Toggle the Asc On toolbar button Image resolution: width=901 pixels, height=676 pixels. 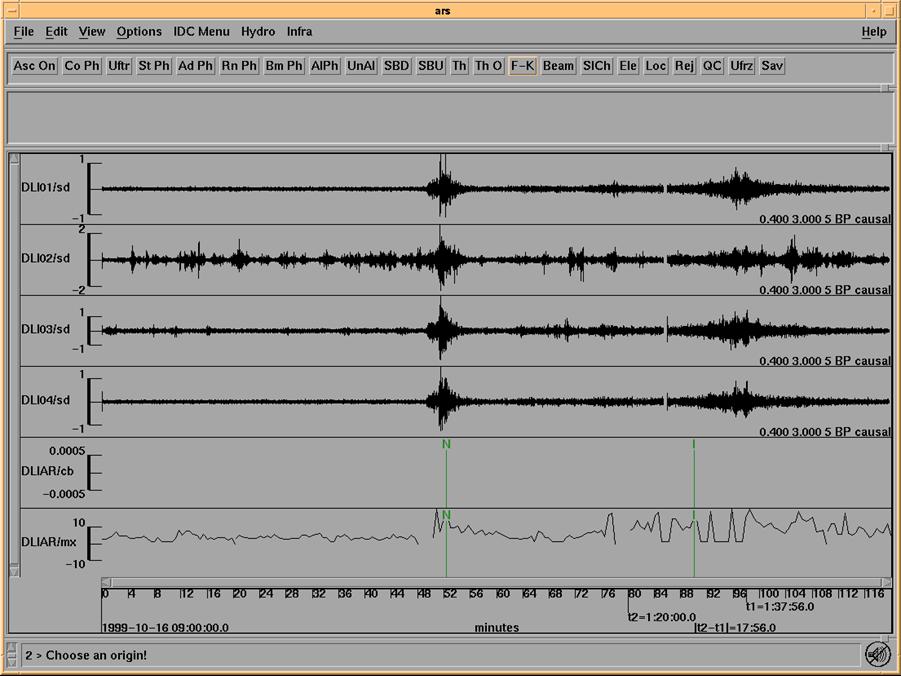(34, 66)
